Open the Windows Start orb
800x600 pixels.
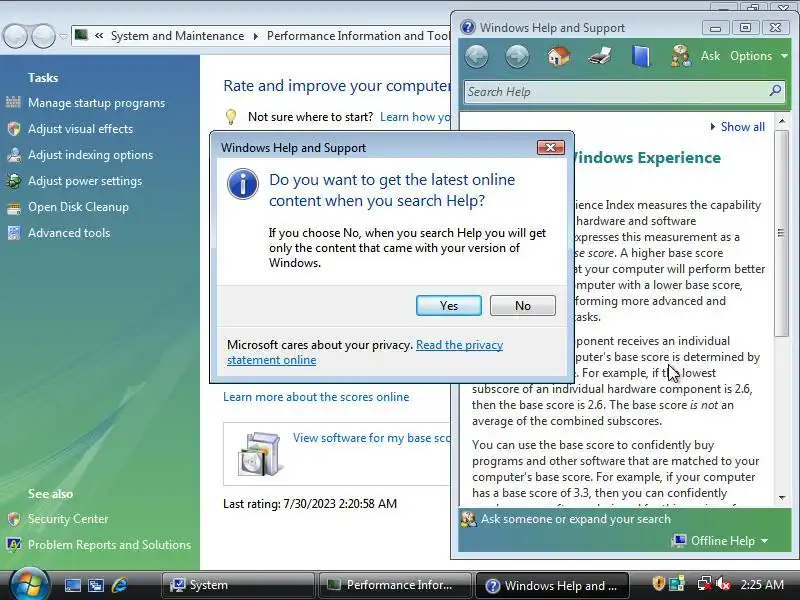point(30,585)
